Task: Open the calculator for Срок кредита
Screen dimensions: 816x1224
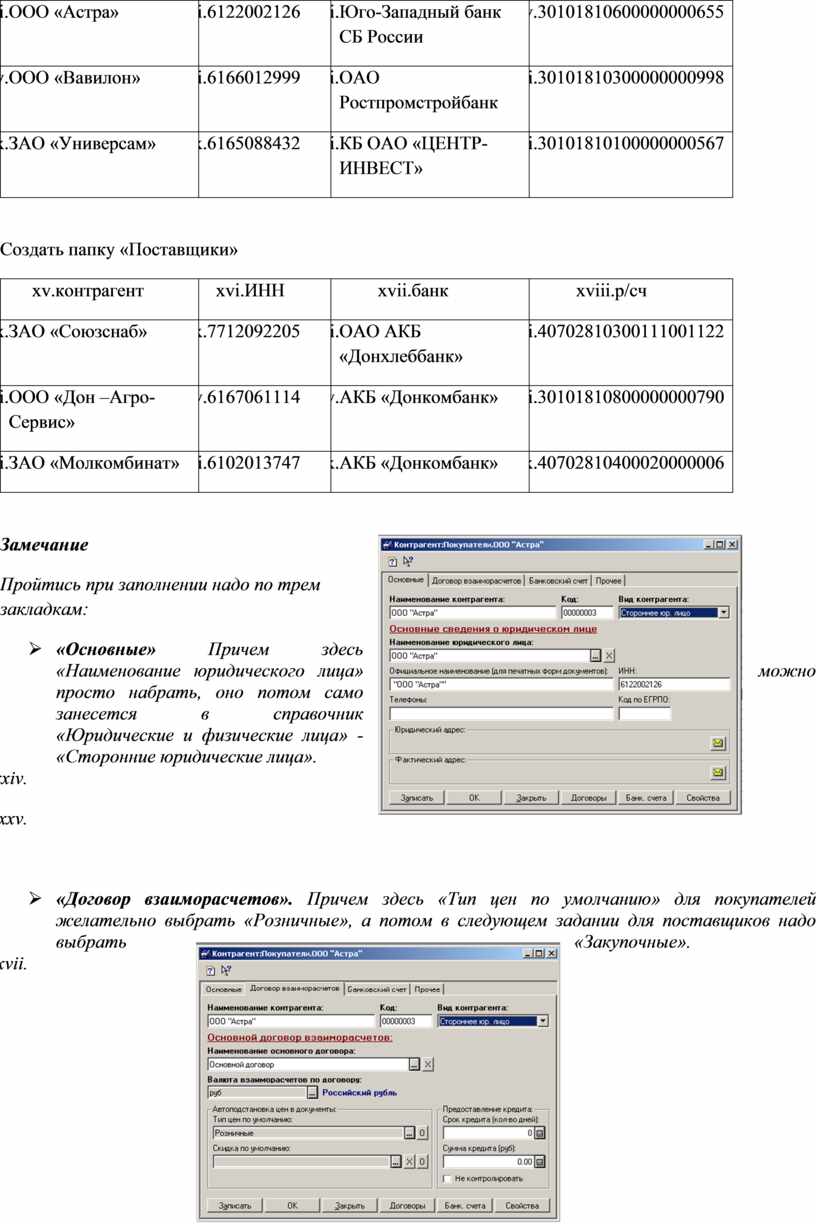Action: coord(540,1133)
